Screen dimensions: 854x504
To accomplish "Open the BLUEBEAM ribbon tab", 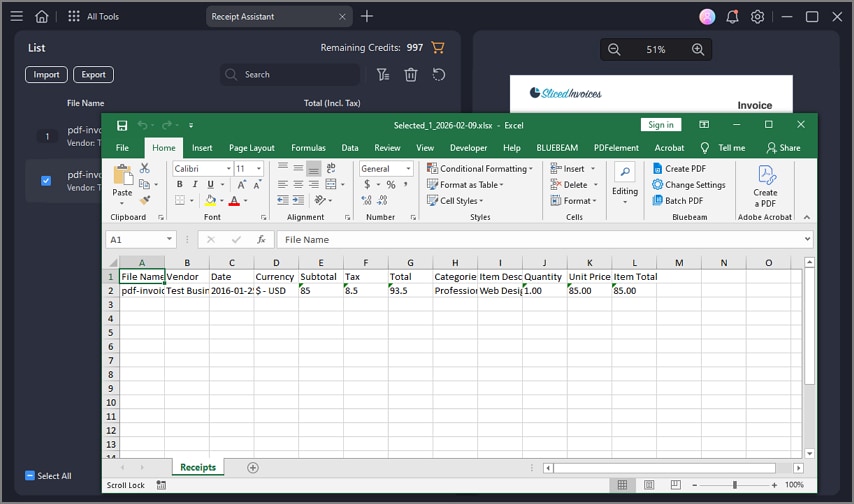I will (557, 148).
